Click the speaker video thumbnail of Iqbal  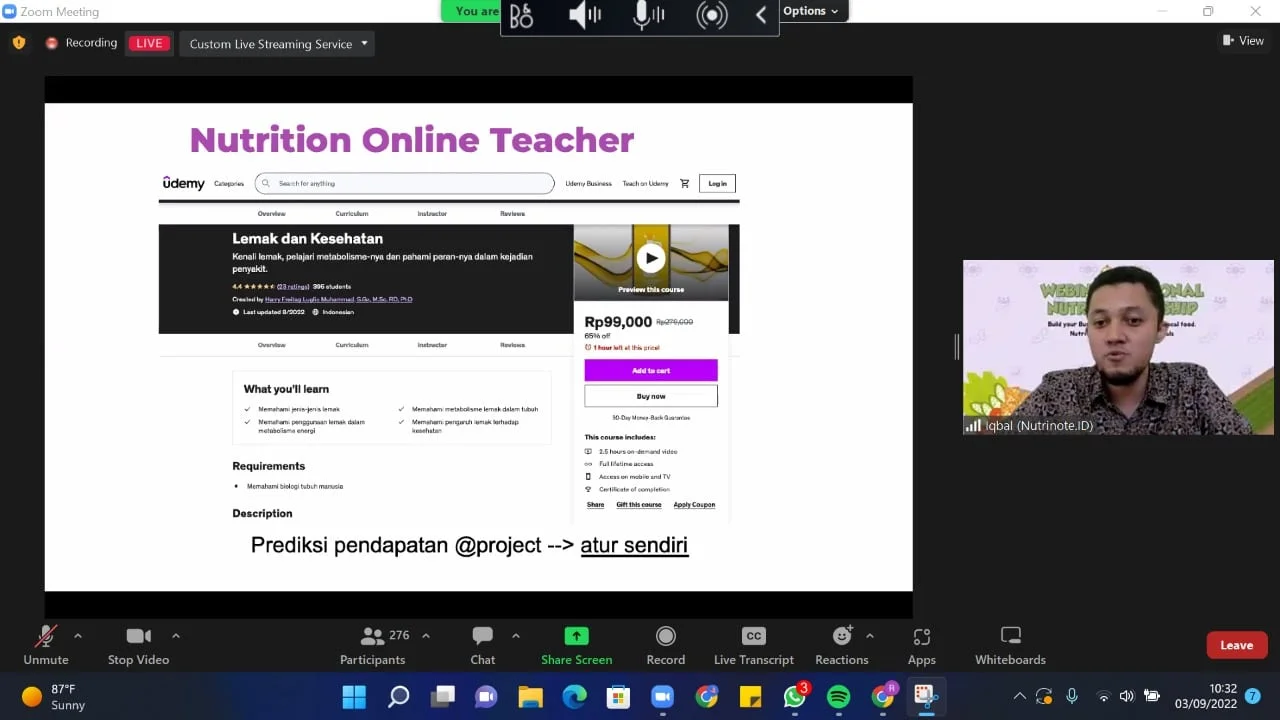pyautogui.click(x=1118, y=348)
